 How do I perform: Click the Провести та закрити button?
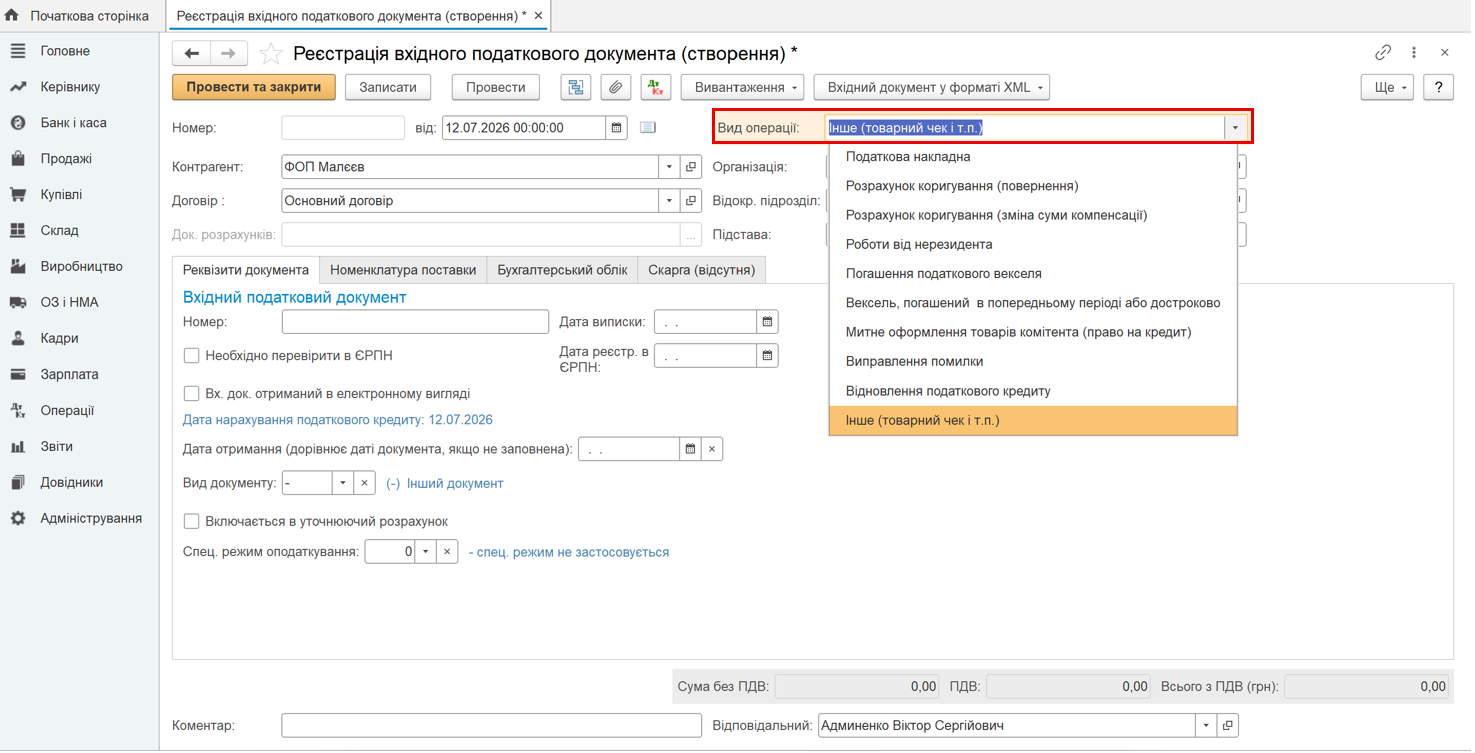click(254, 87)
